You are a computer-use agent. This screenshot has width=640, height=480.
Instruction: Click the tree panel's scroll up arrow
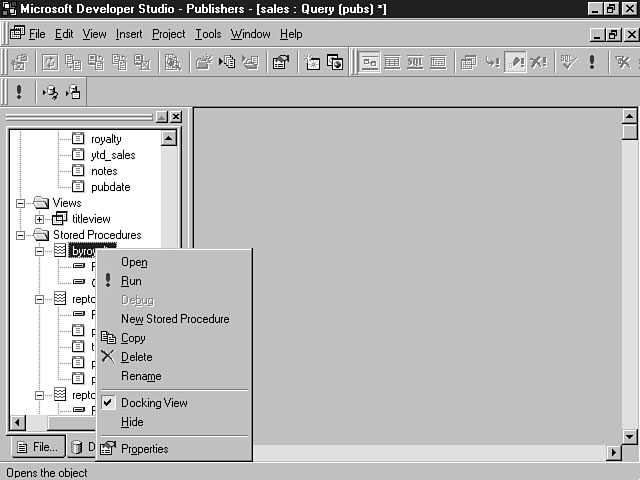pos(169,139)
